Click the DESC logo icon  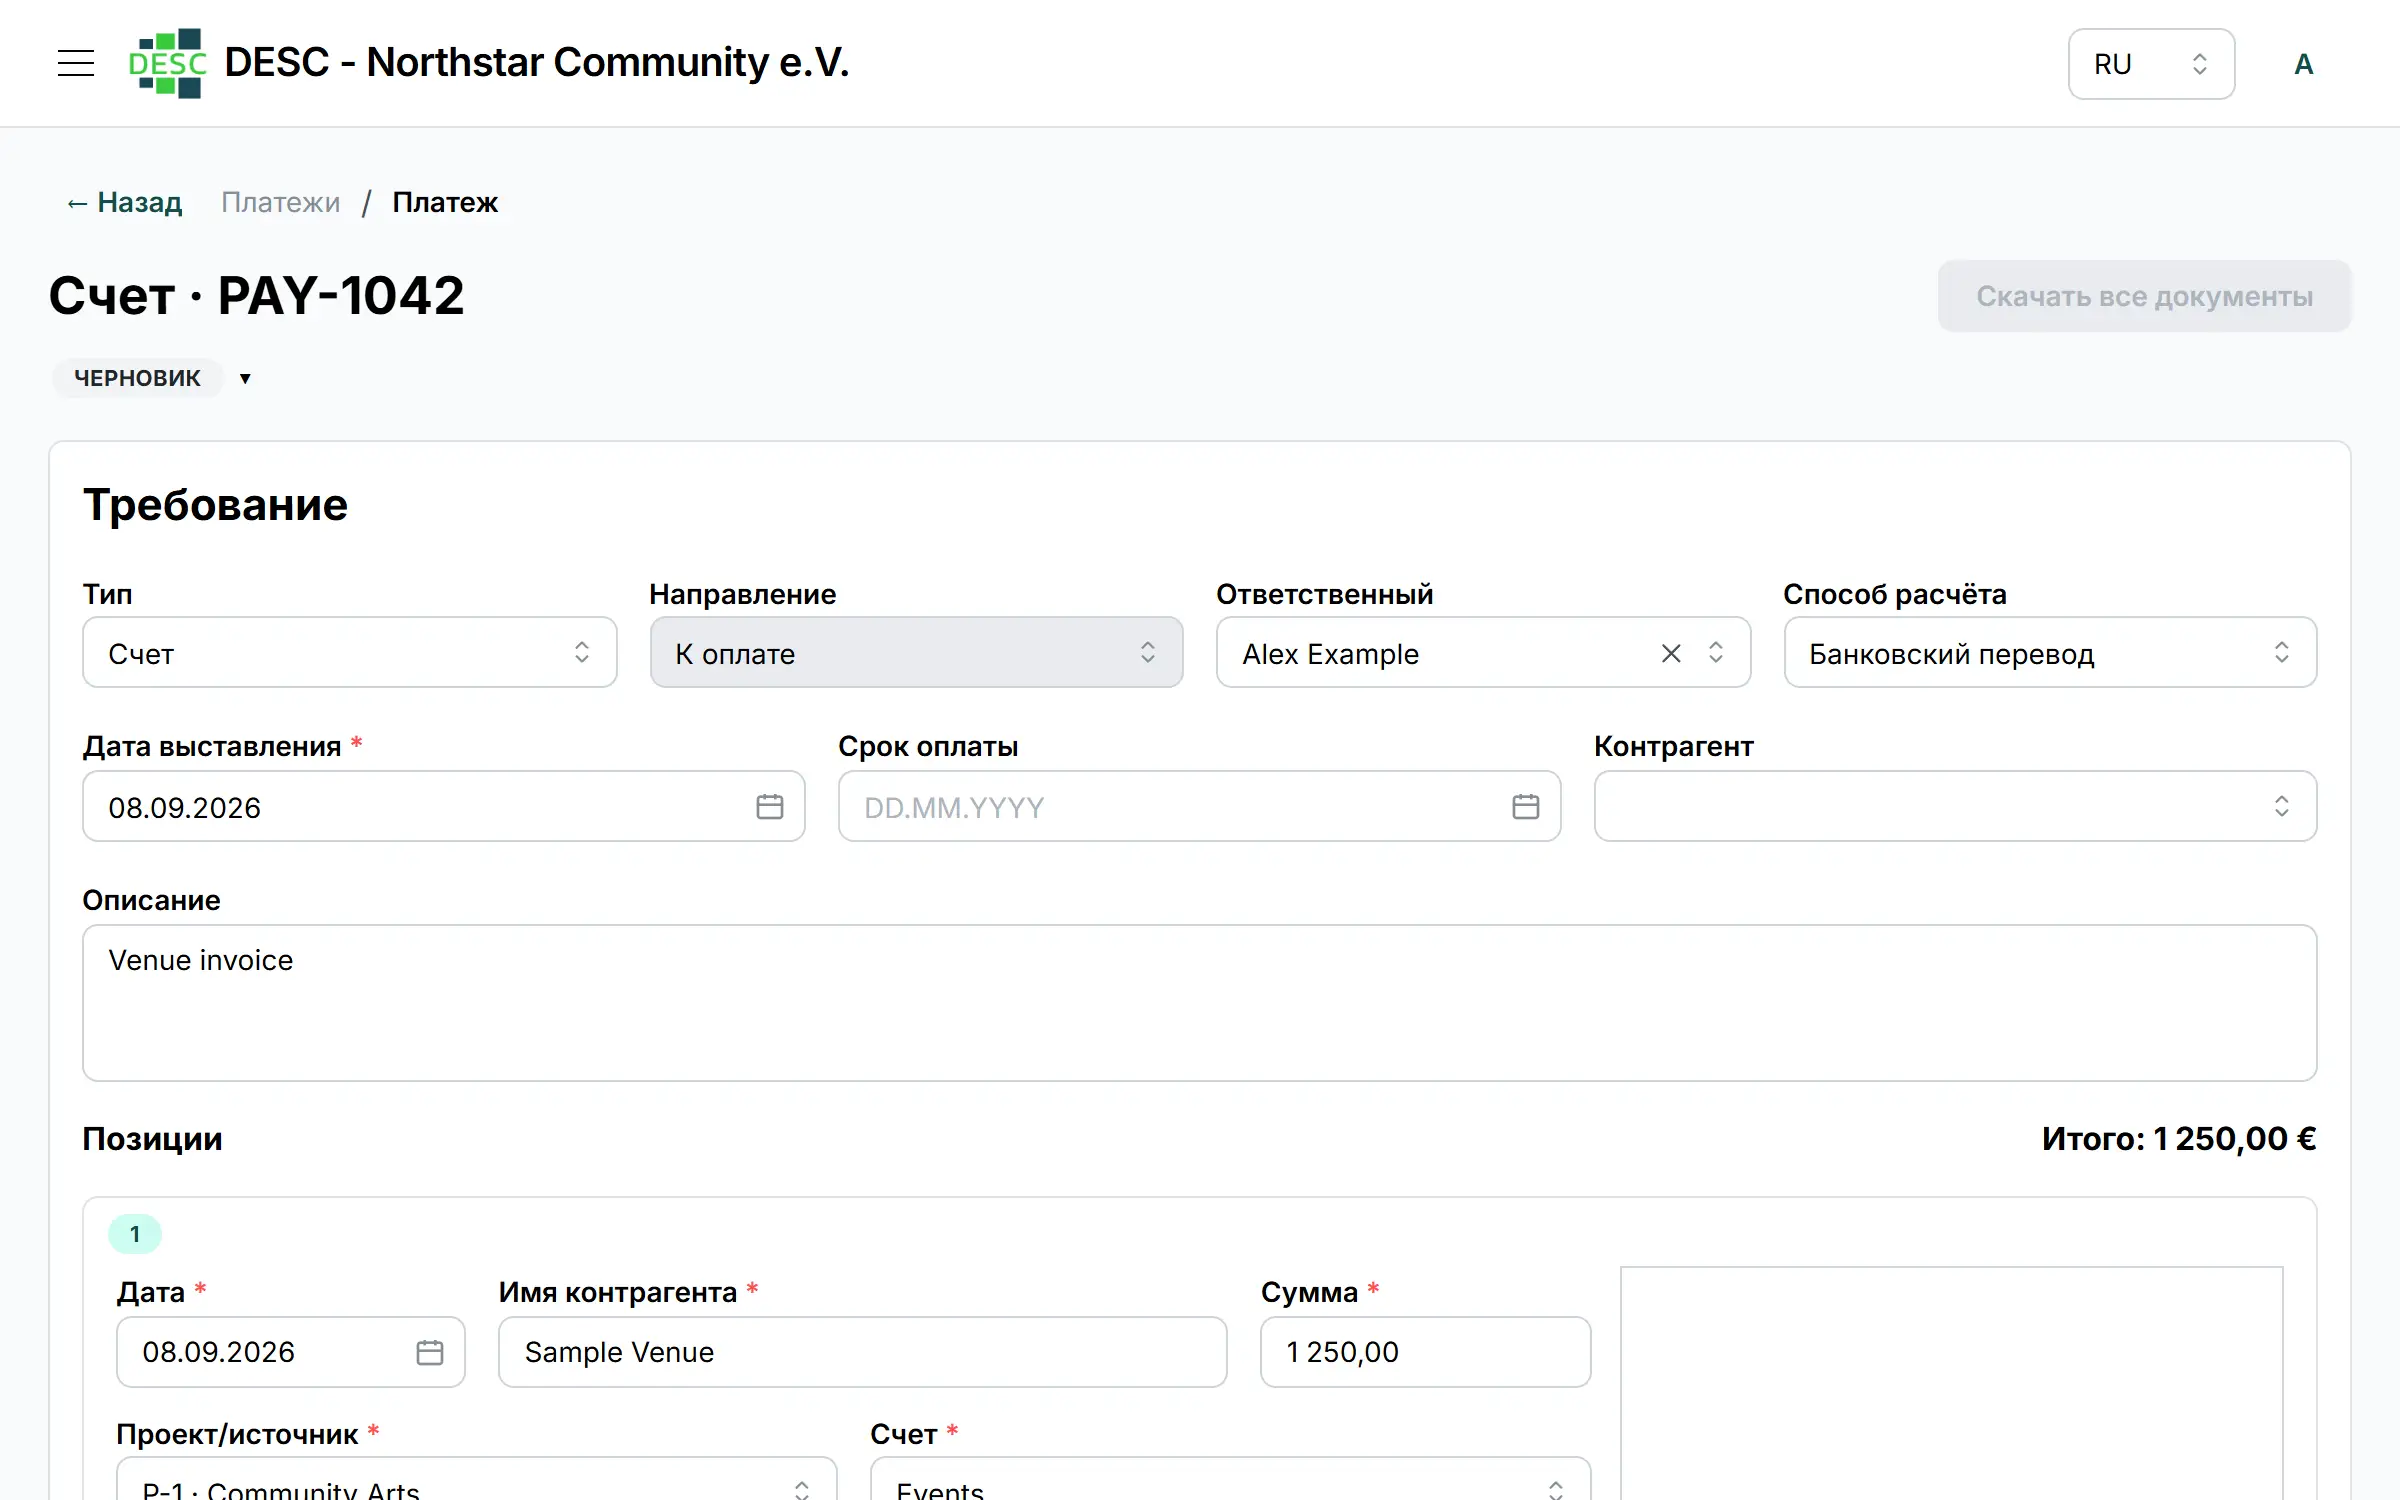click(x=167, y=63)
